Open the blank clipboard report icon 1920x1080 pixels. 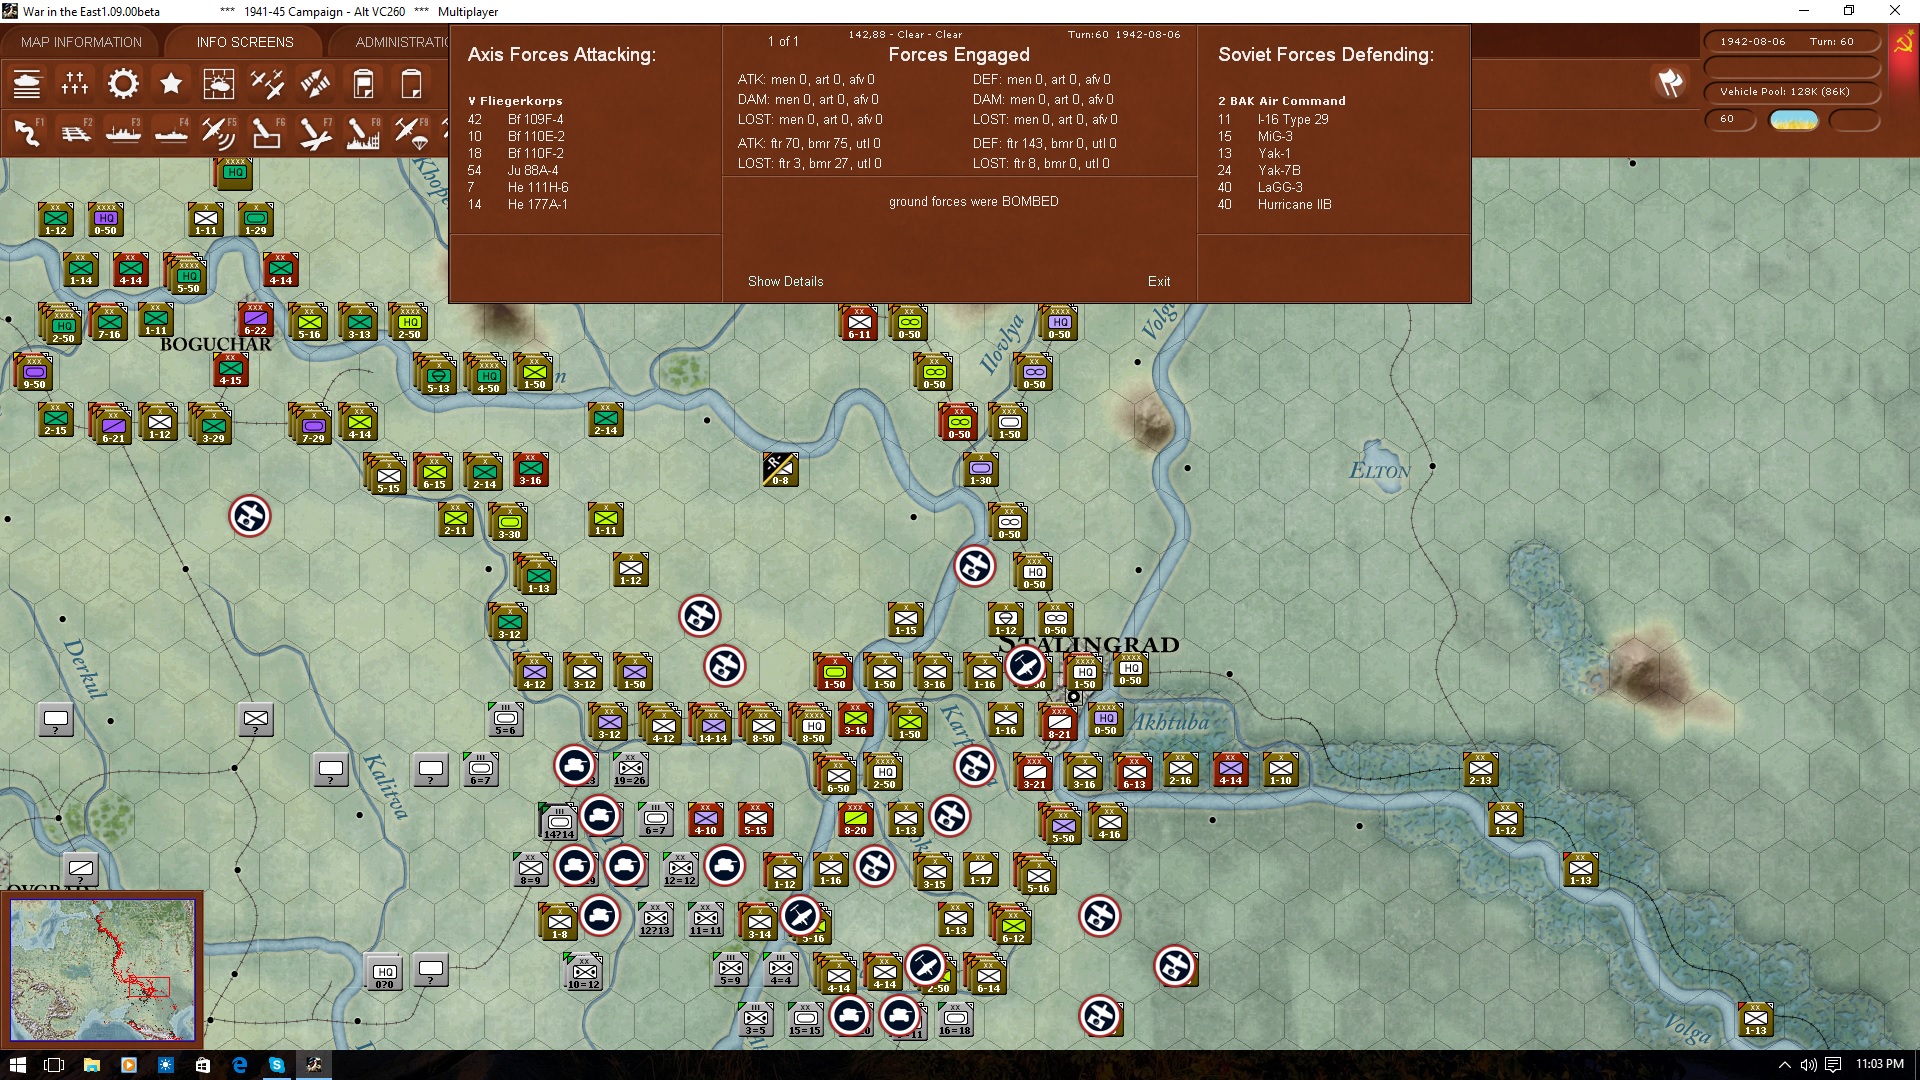[411, 84]
